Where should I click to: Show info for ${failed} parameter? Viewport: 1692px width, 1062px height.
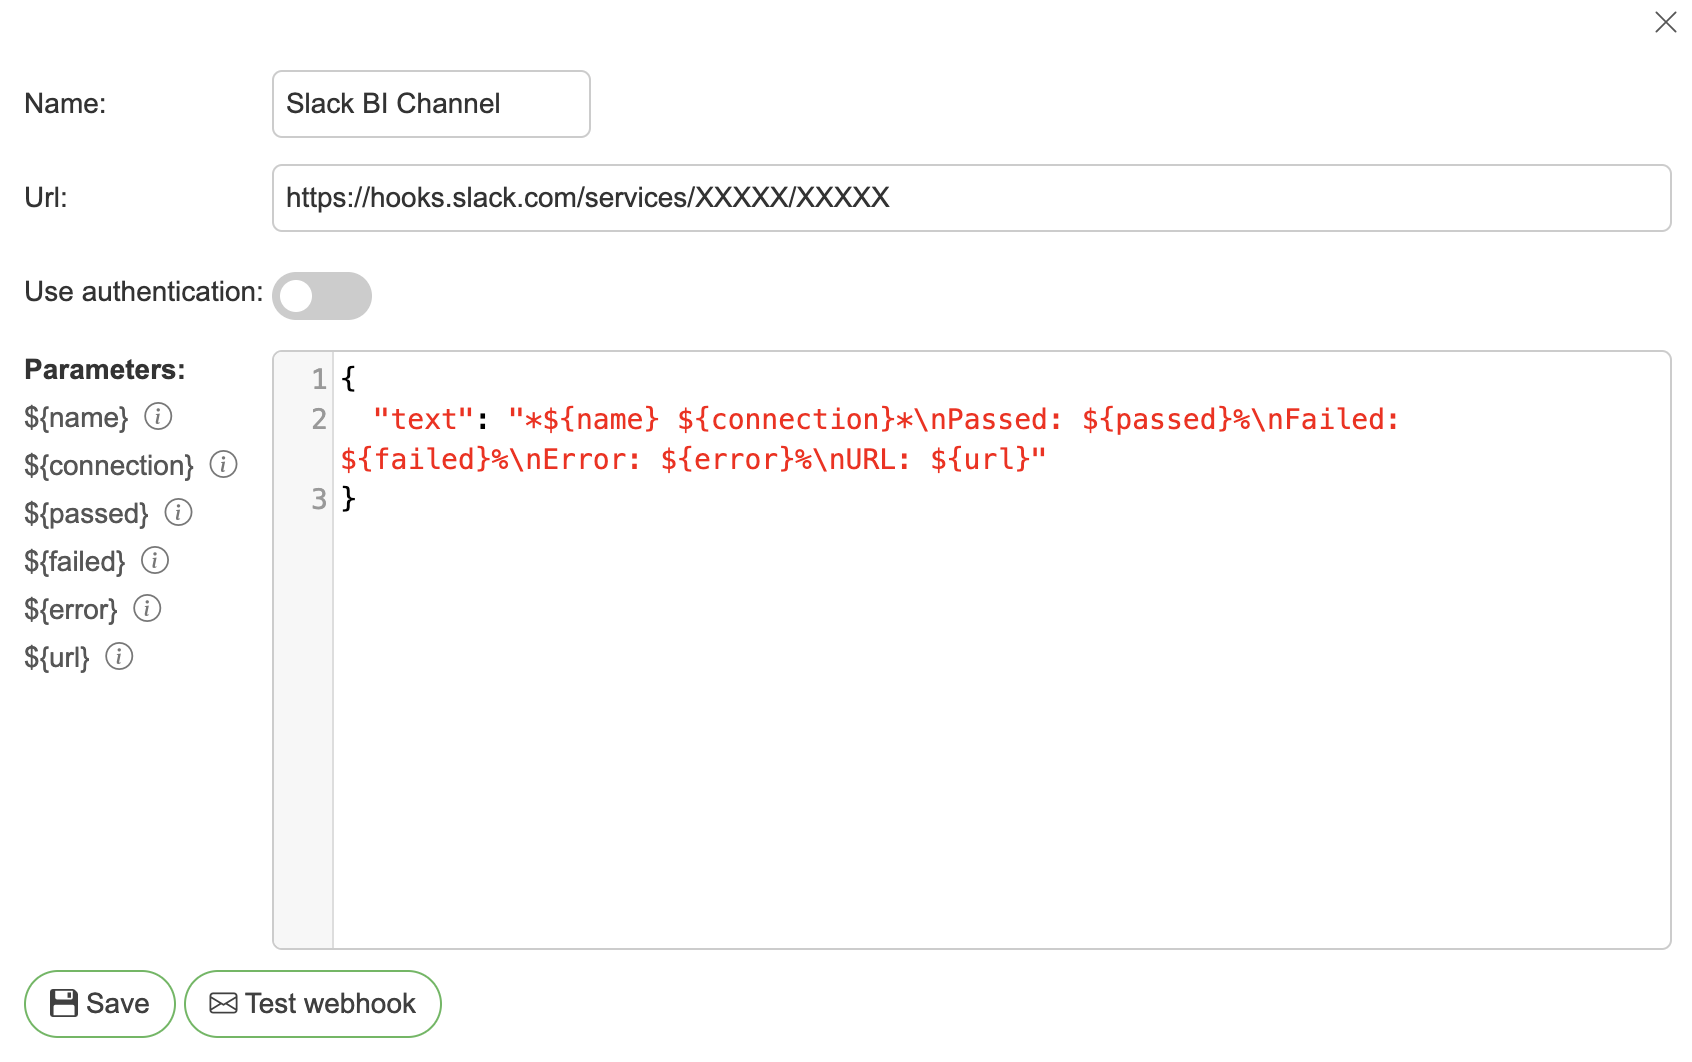tap(155, 560)
